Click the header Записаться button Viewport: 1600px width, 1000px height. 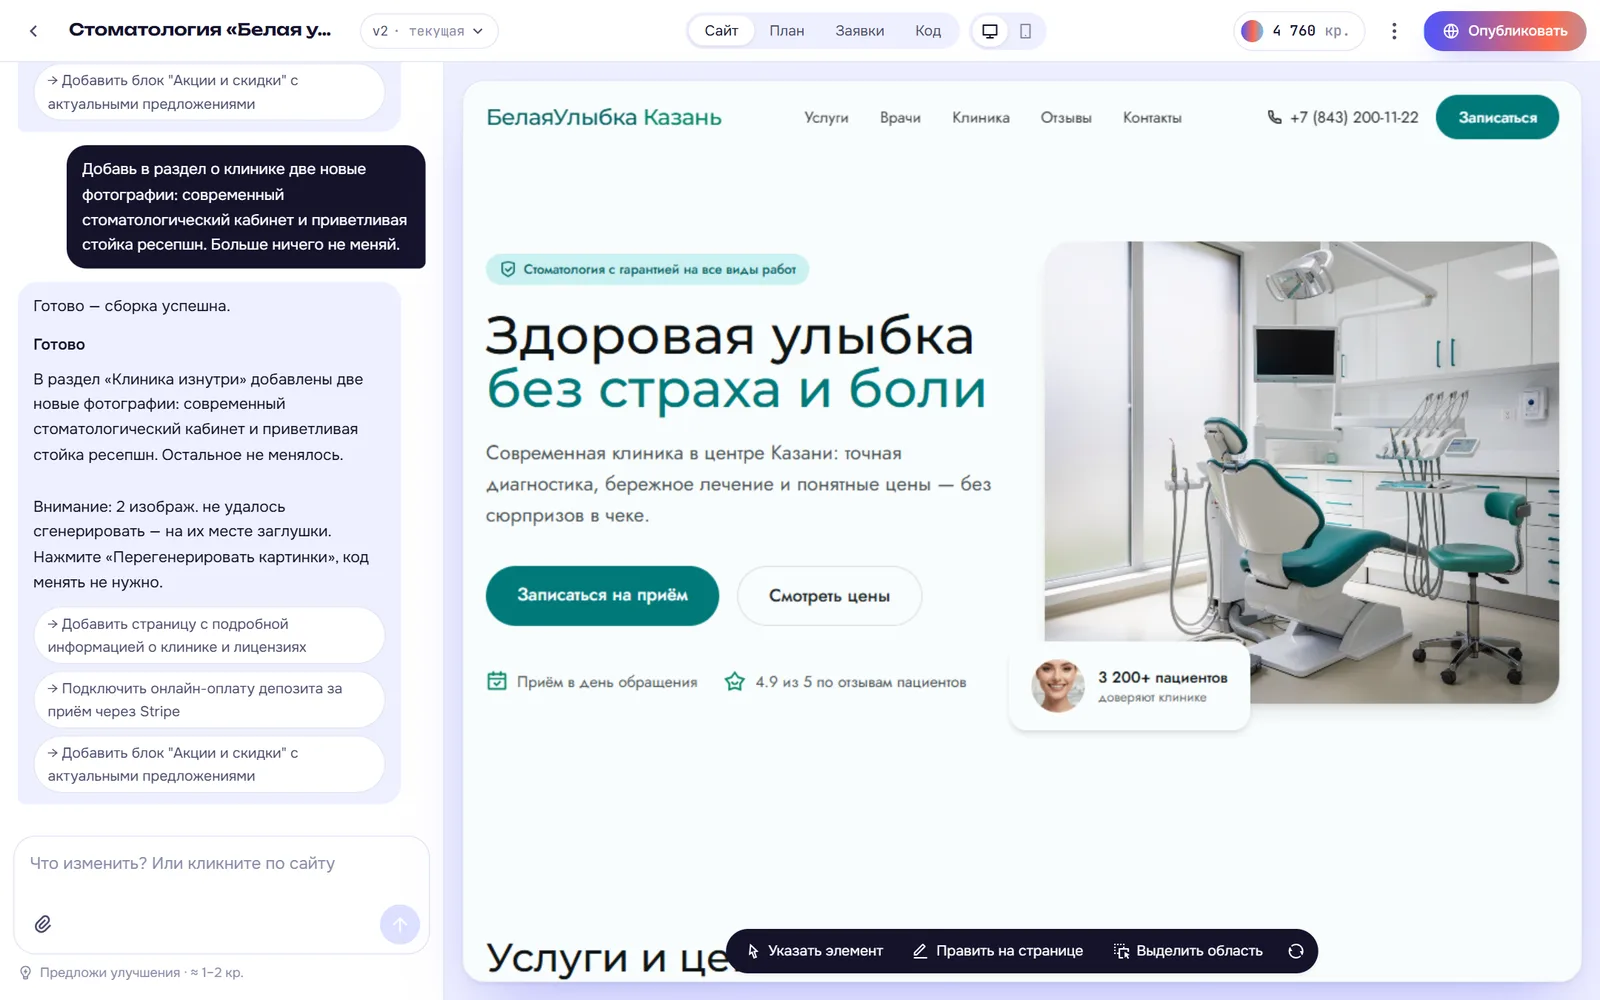point(1497,117)
